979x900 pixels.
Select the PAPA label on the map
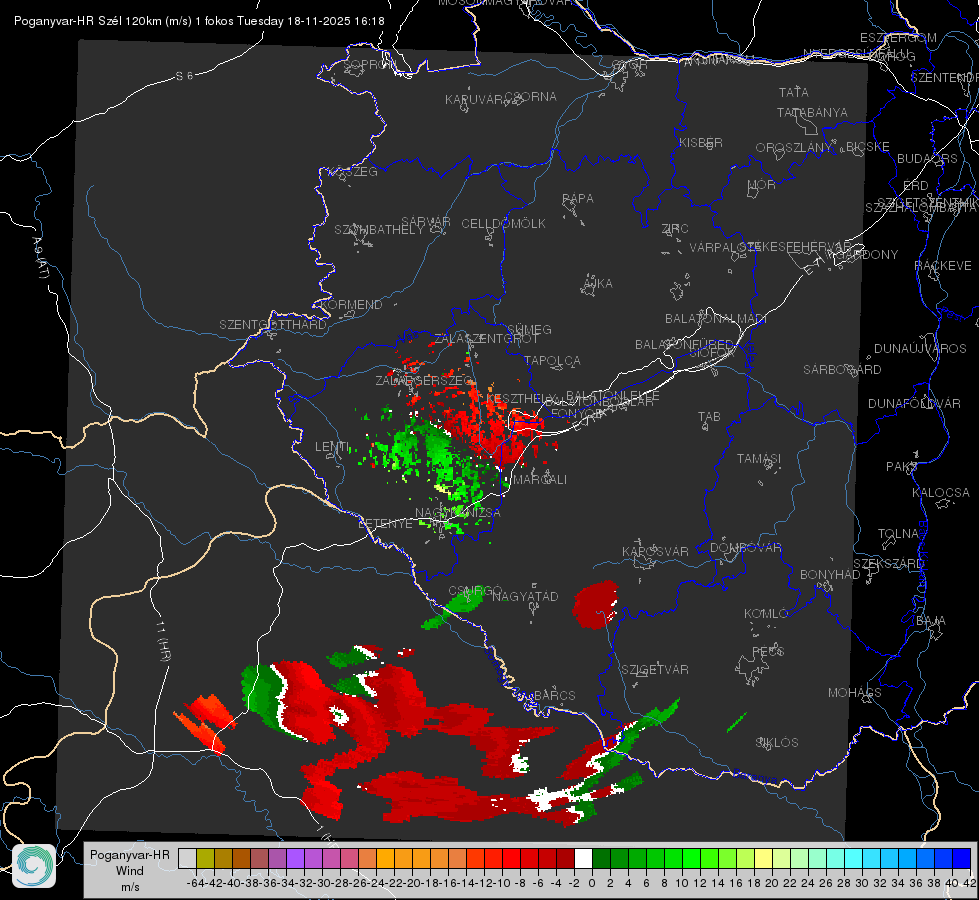point(578,199)
